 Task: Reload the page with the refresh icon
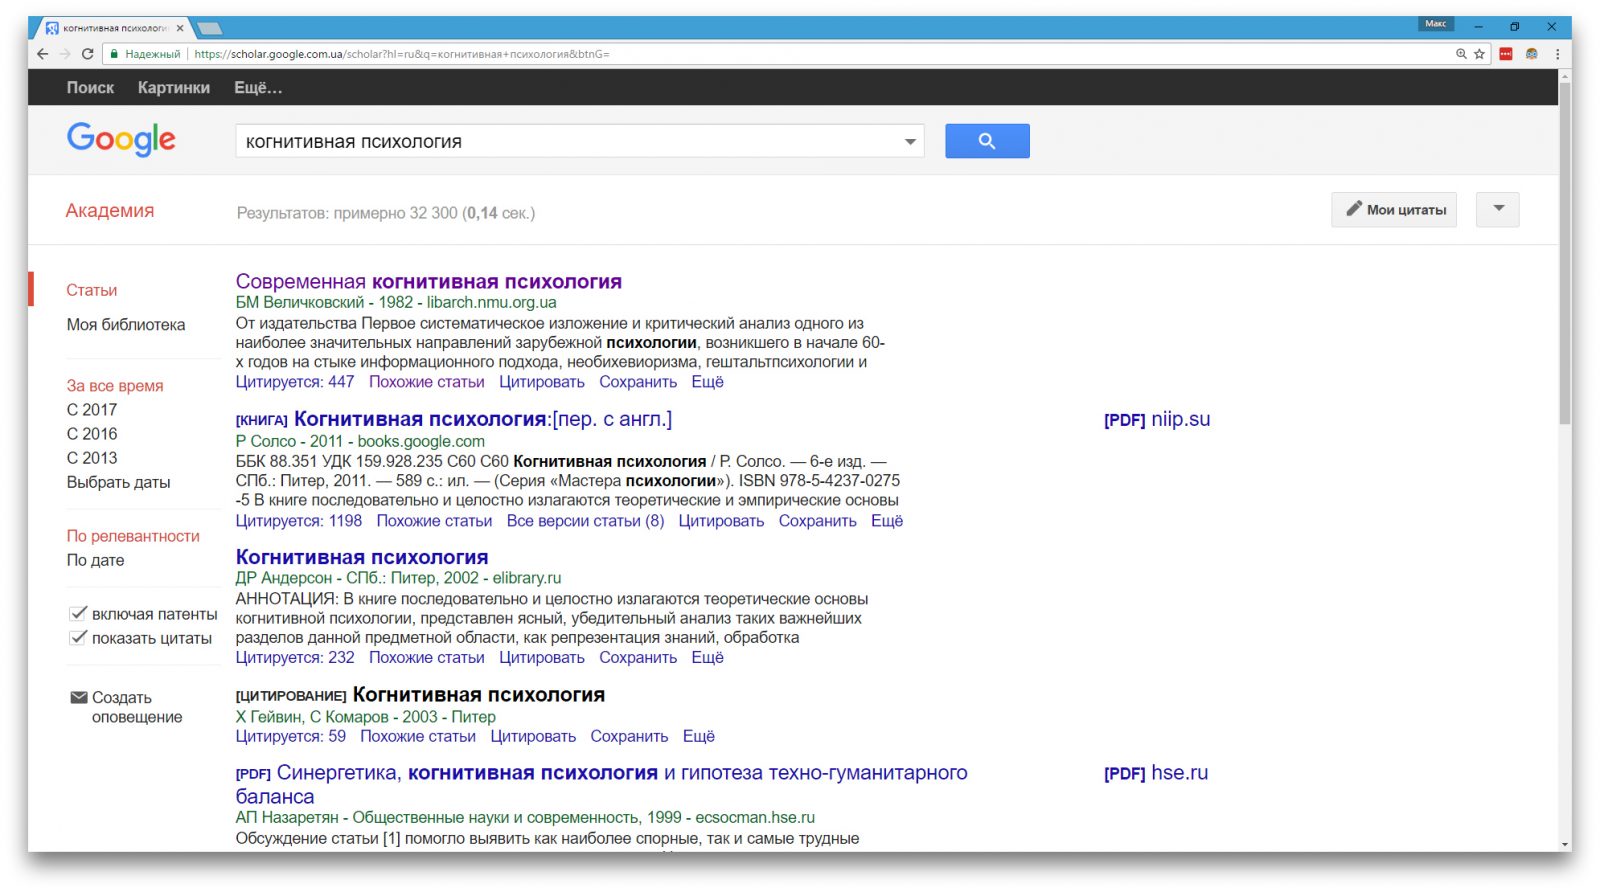pos(87,54)
